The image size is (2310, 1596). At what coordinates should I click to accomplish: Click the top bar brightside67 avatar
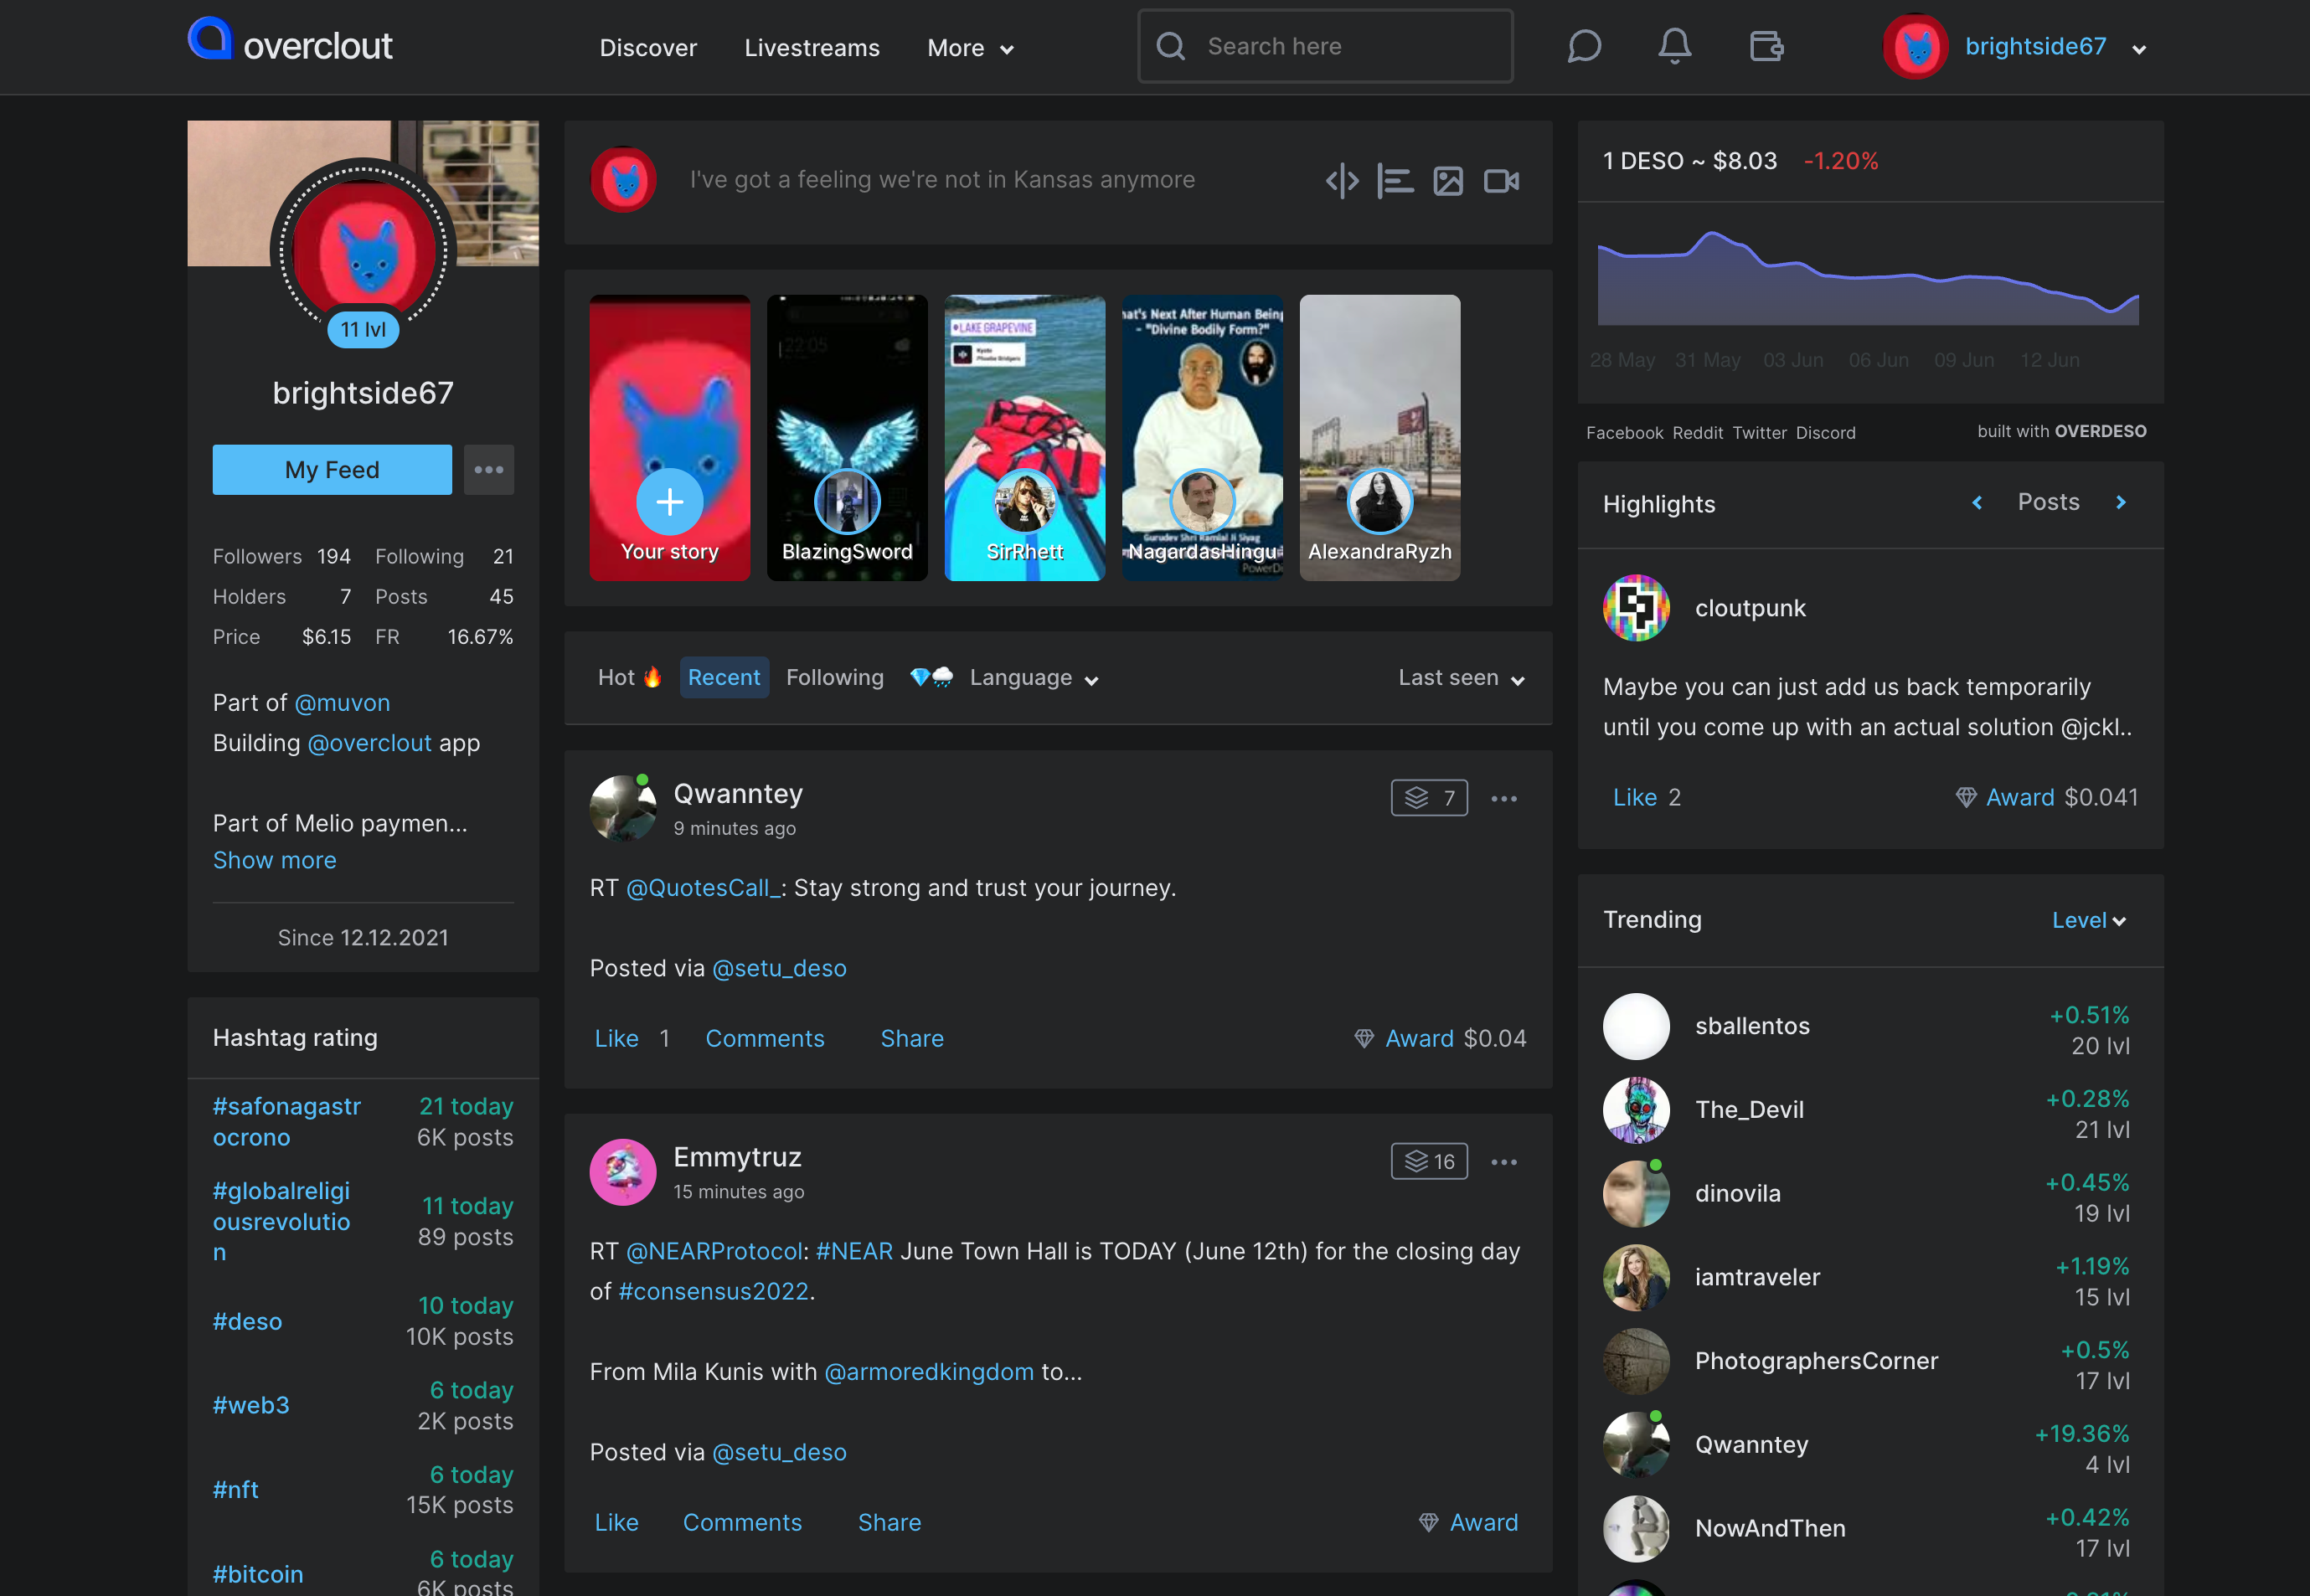(1916, 46)
